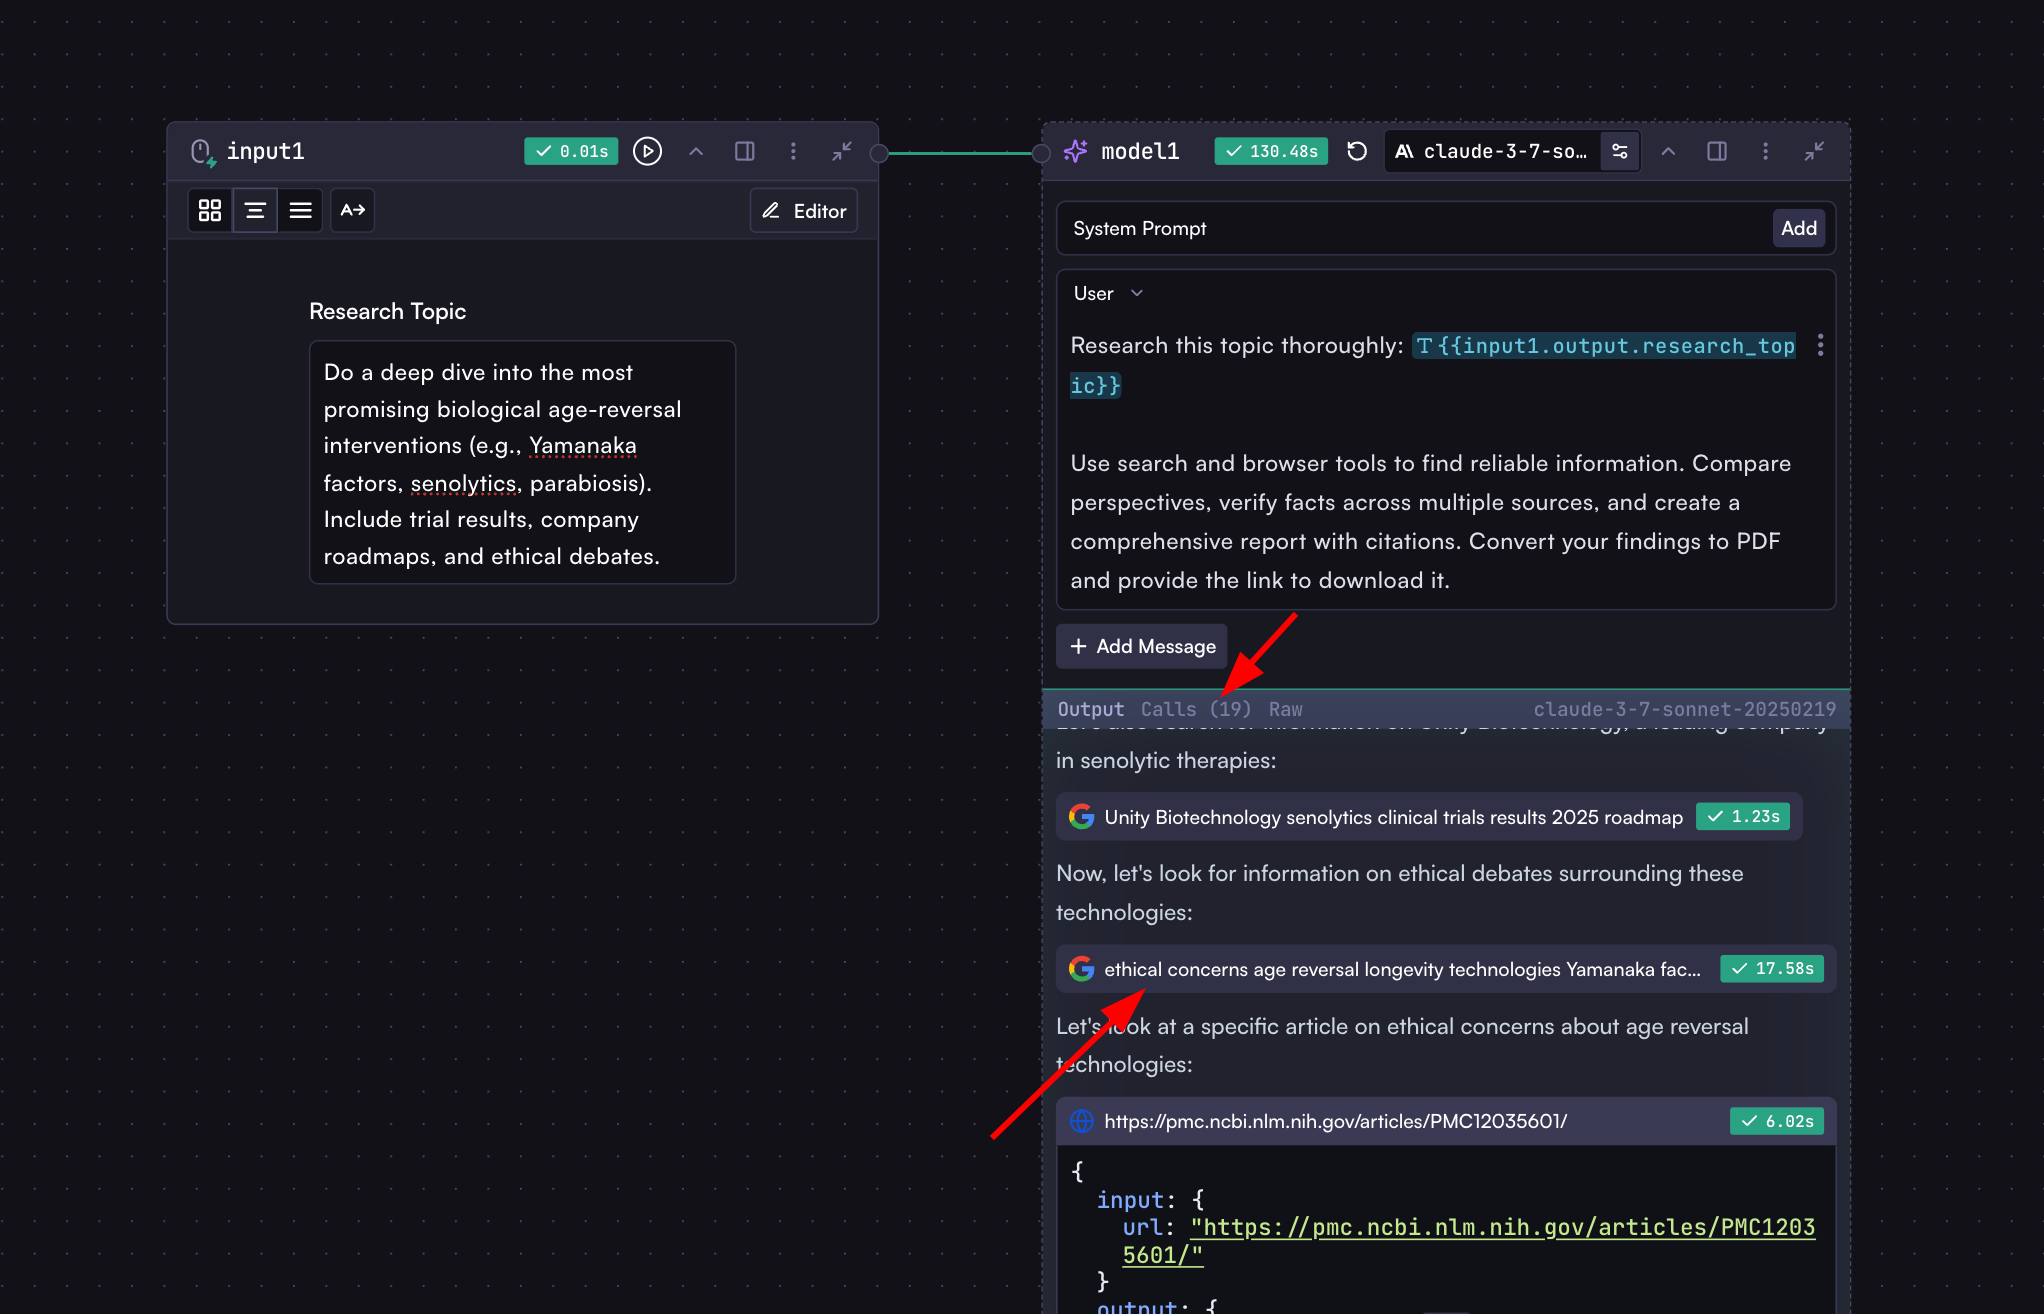This screenshot has height=1314, width=2044.
Task: Open the claude-3-7-sonnet model selector
Action: pyautogui.click(x=1492, y=151)
